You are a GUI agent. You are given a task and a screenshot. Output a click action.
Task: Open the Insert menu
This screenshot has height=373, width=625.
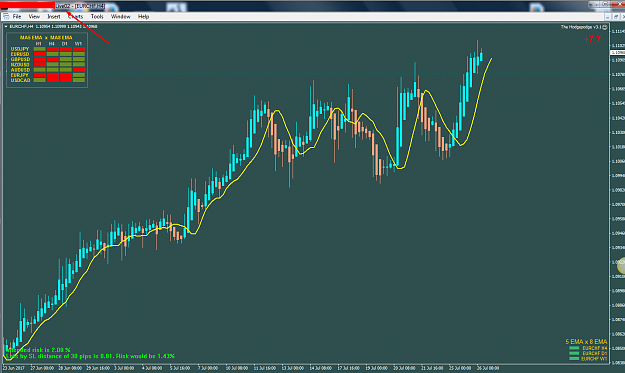click(x=54, y=16)
